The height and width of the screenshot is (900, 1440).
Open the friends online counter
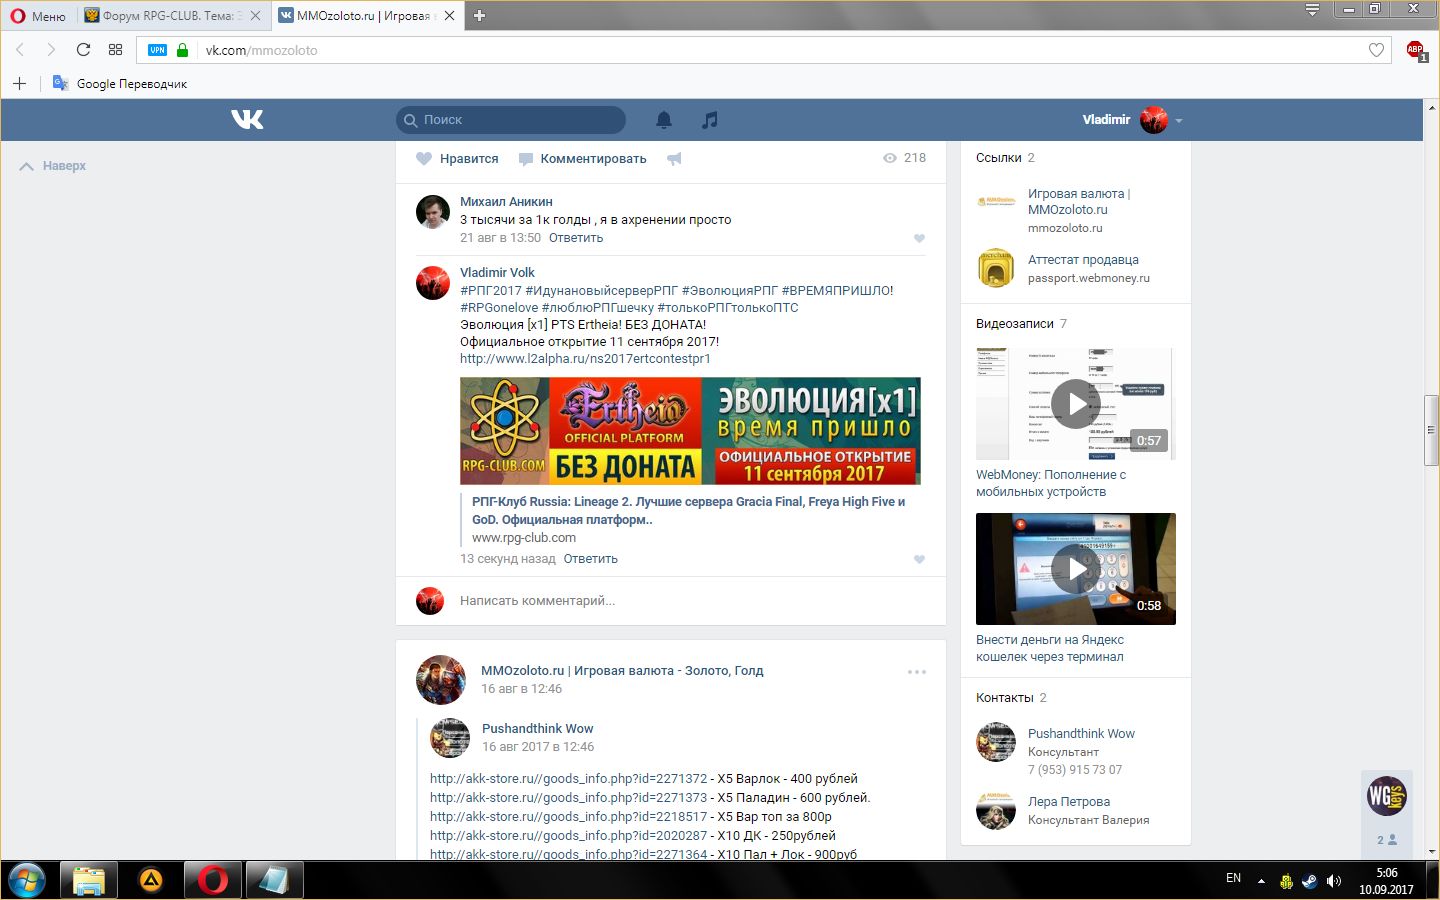point(1387,840)
